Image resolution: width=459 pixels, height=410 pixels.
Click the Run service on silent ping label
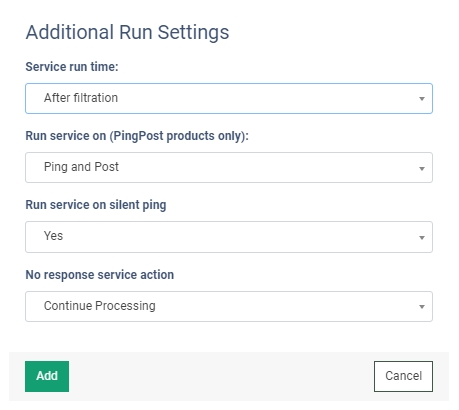(x=96, y=205)
